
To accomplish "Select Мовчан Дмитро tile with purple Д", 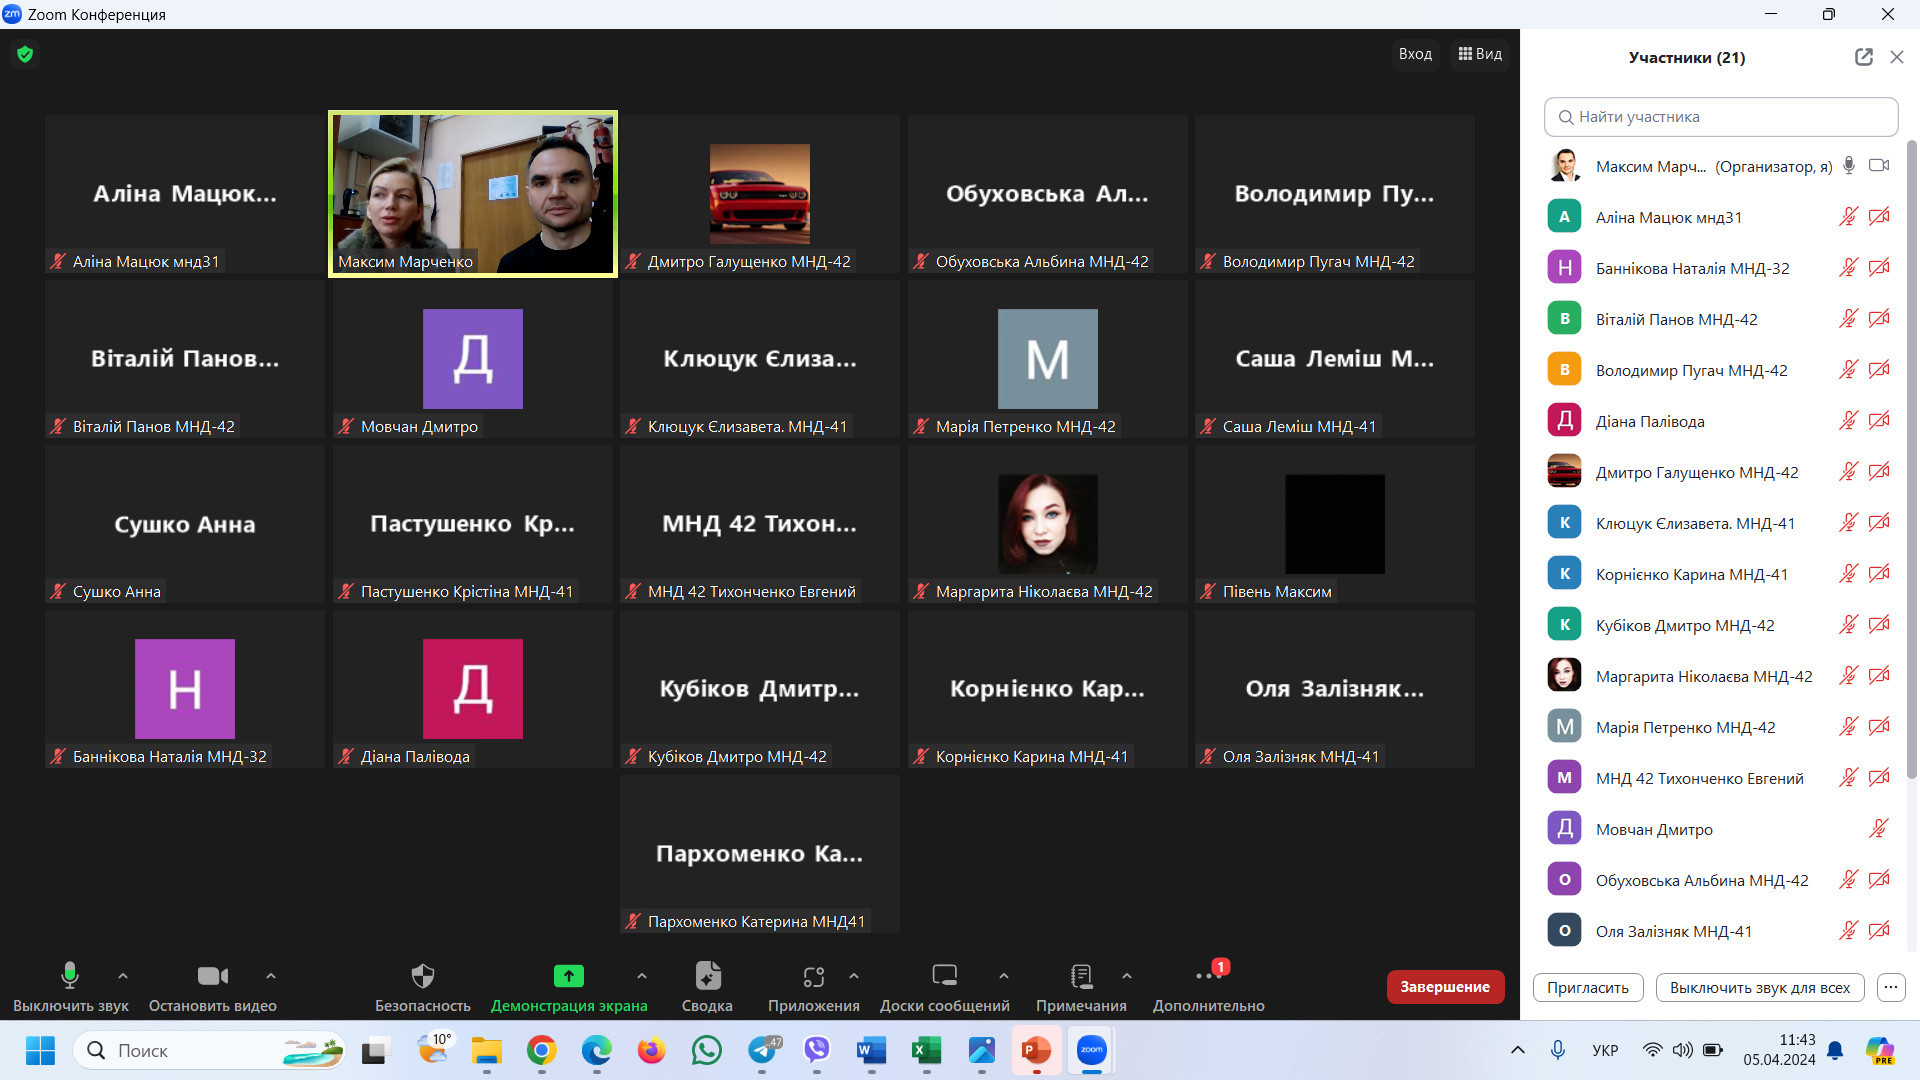I will [473, 359].
